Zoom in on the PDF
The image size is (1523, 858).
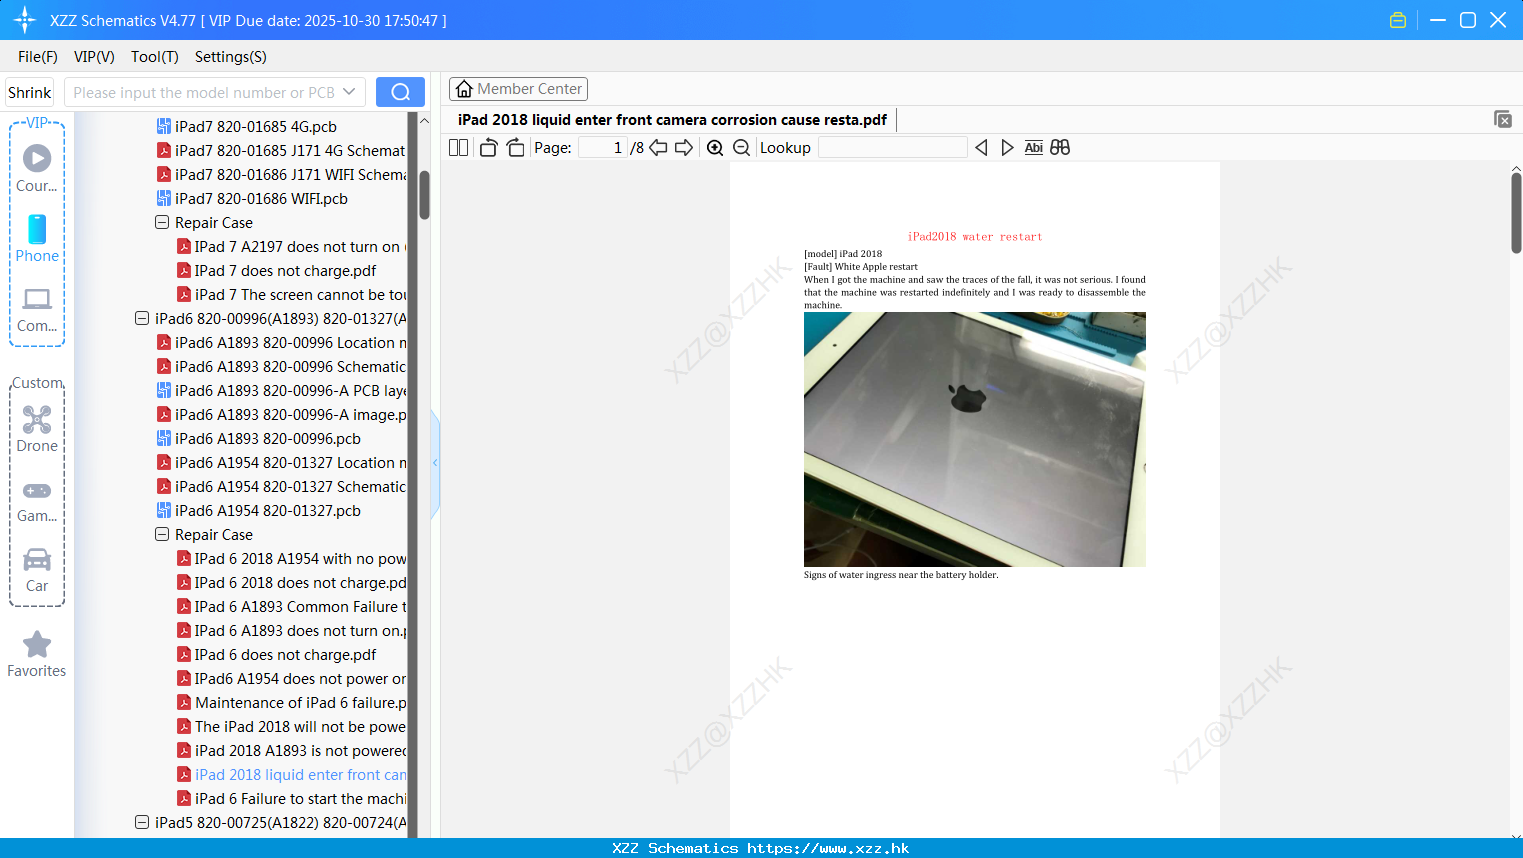[715, 148]
